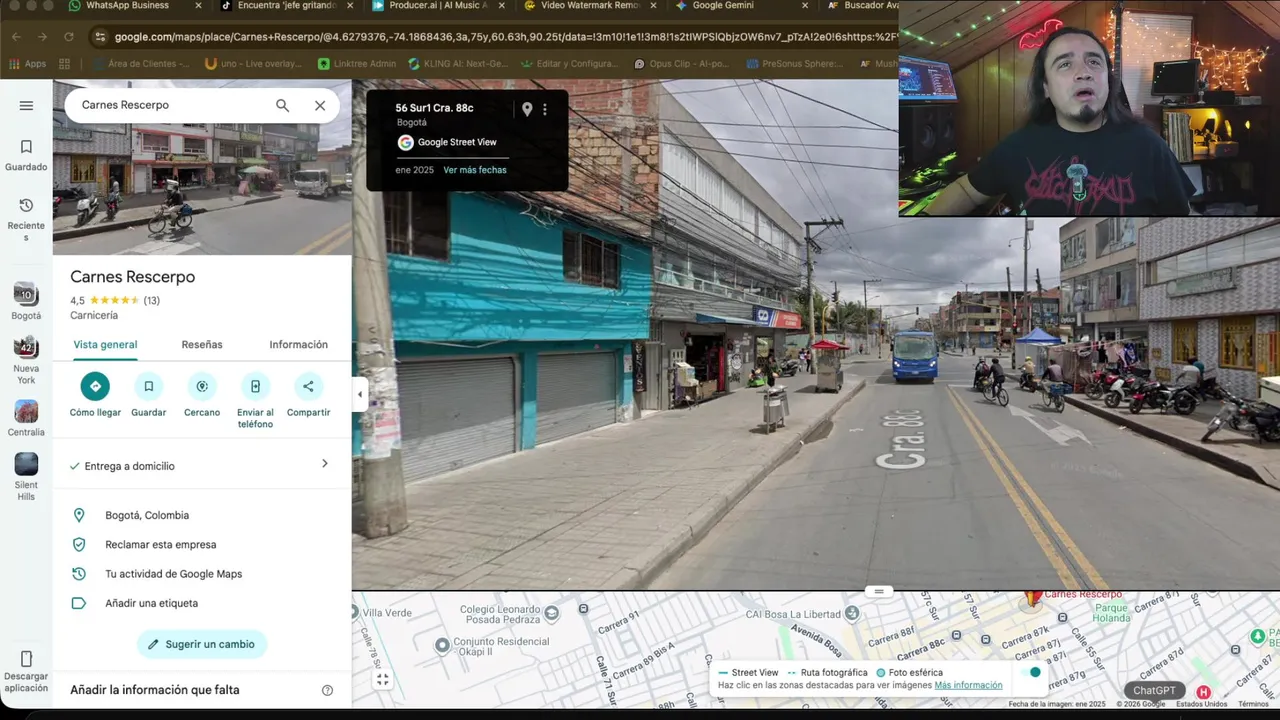Click the Compartir share button
Viewport: 1280px width, 720px height.
pos(308,386)
